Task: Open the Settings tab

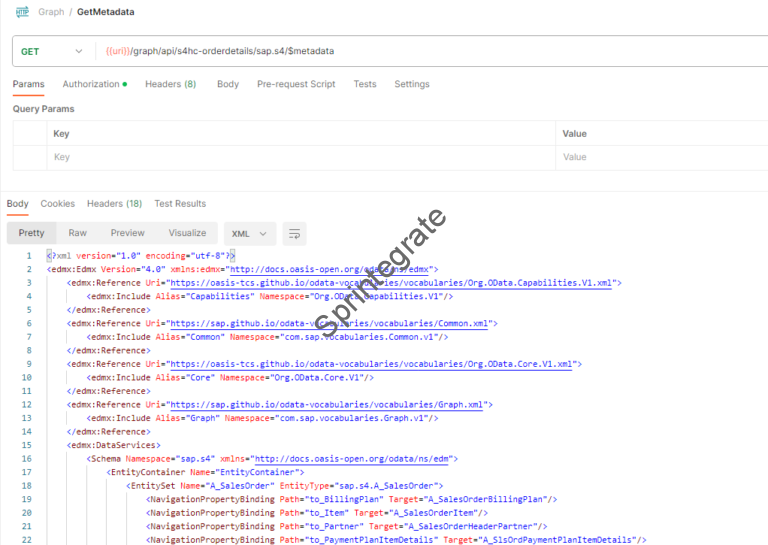Action: (411, 84)
